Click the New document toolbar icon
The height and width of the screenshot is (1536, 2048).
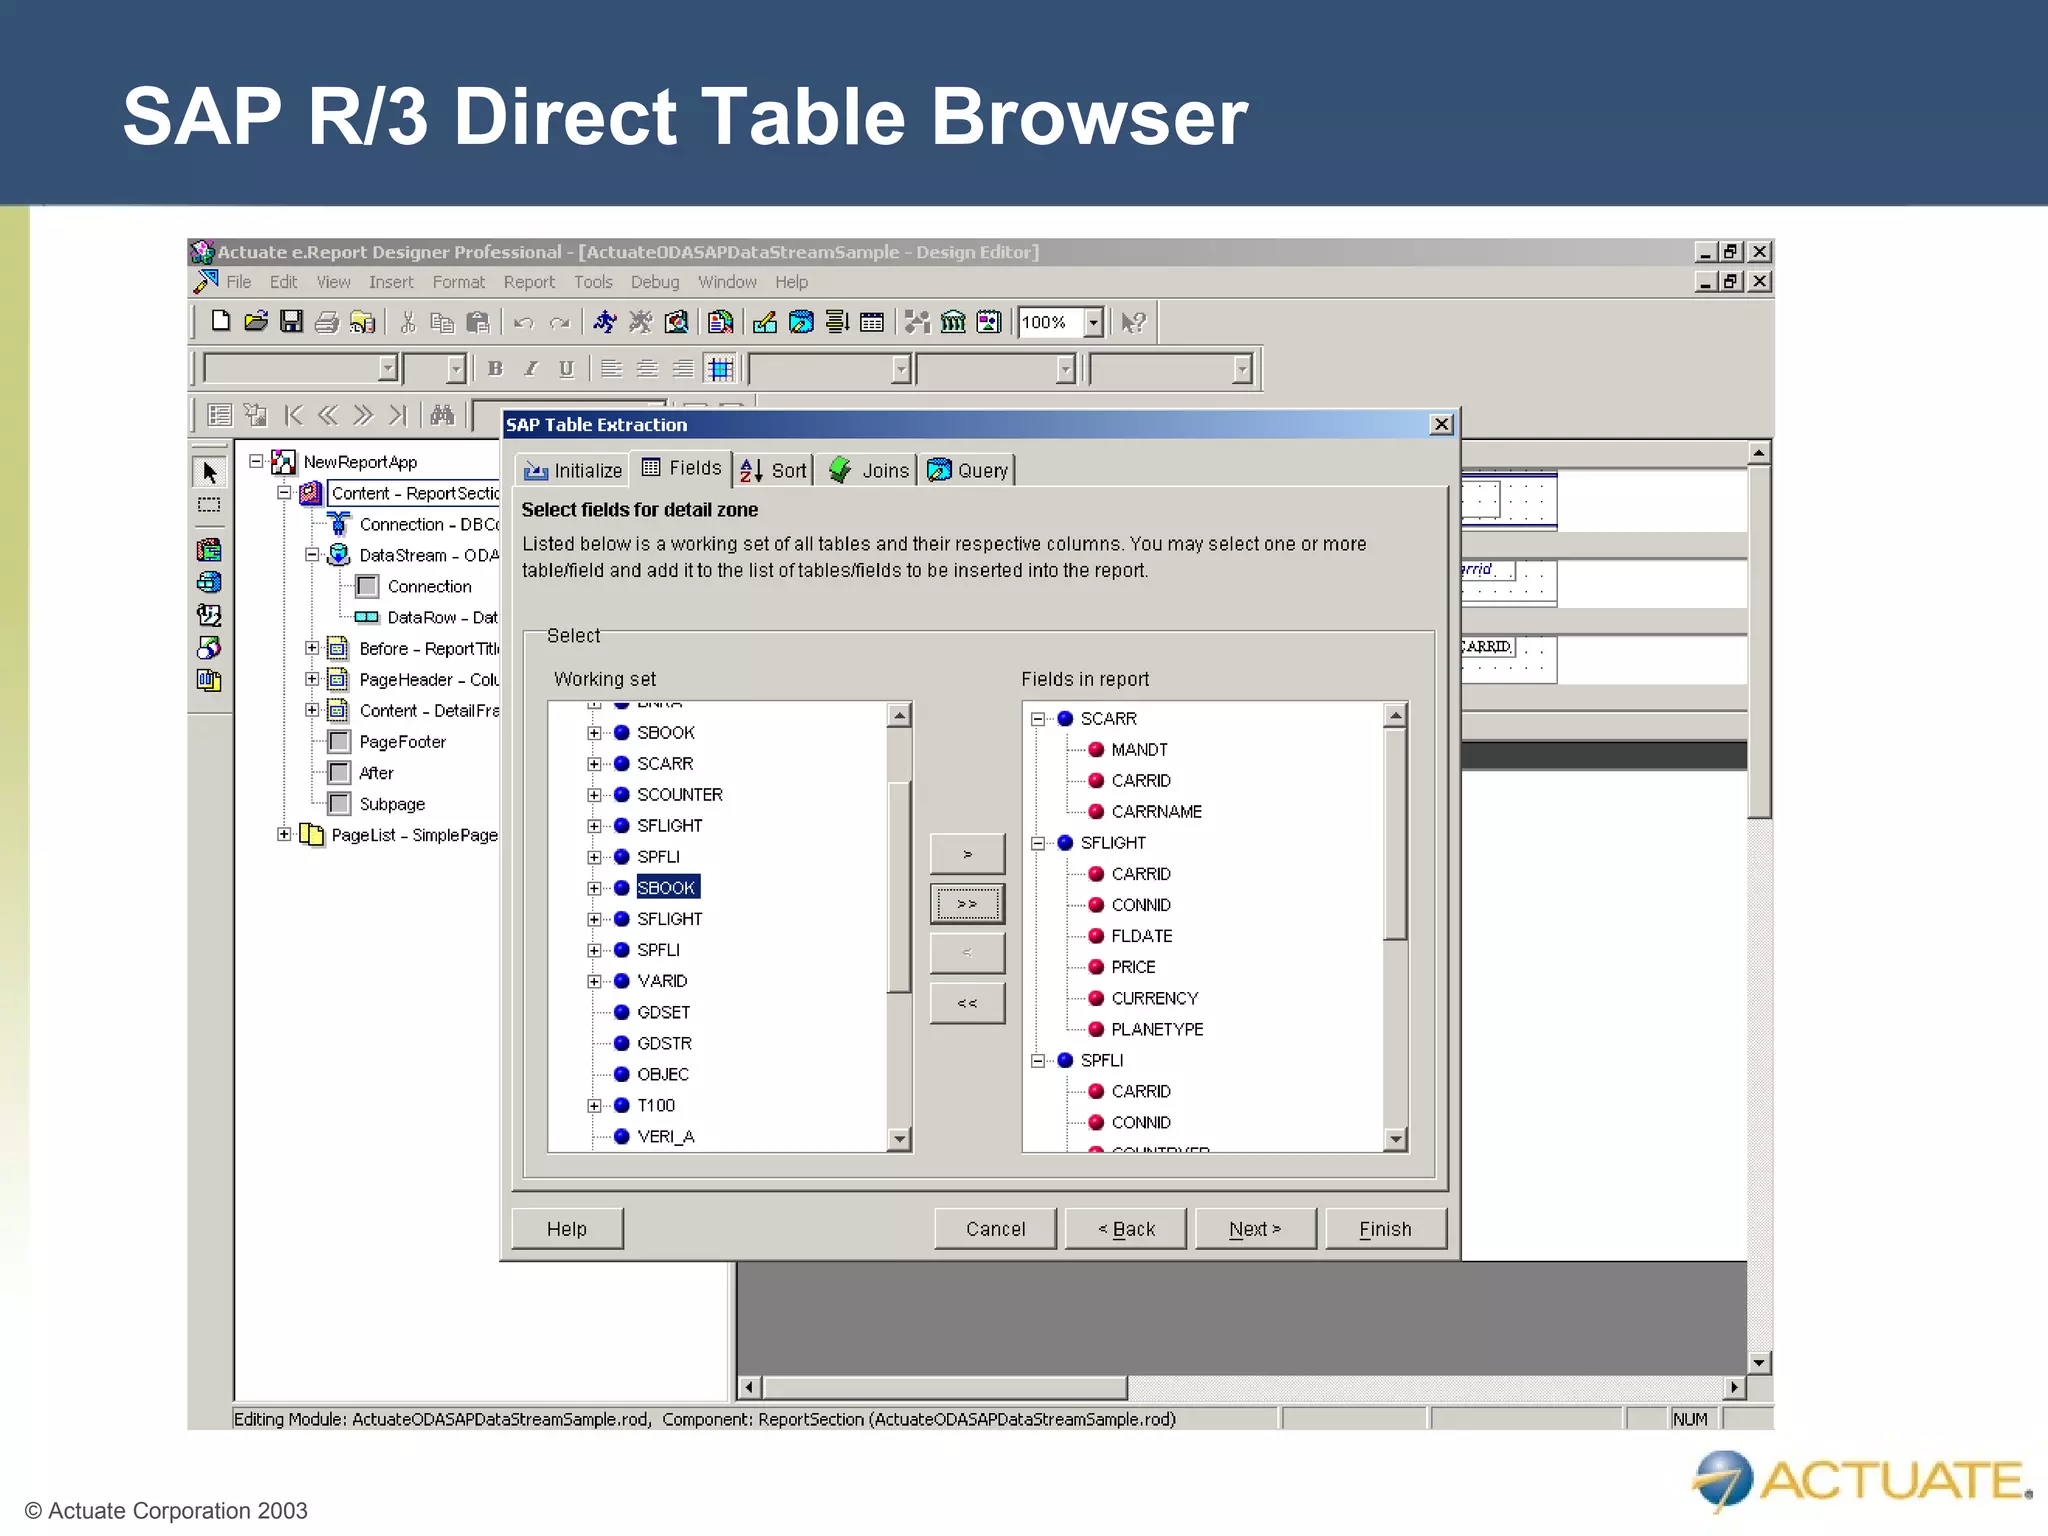[220, 321]
